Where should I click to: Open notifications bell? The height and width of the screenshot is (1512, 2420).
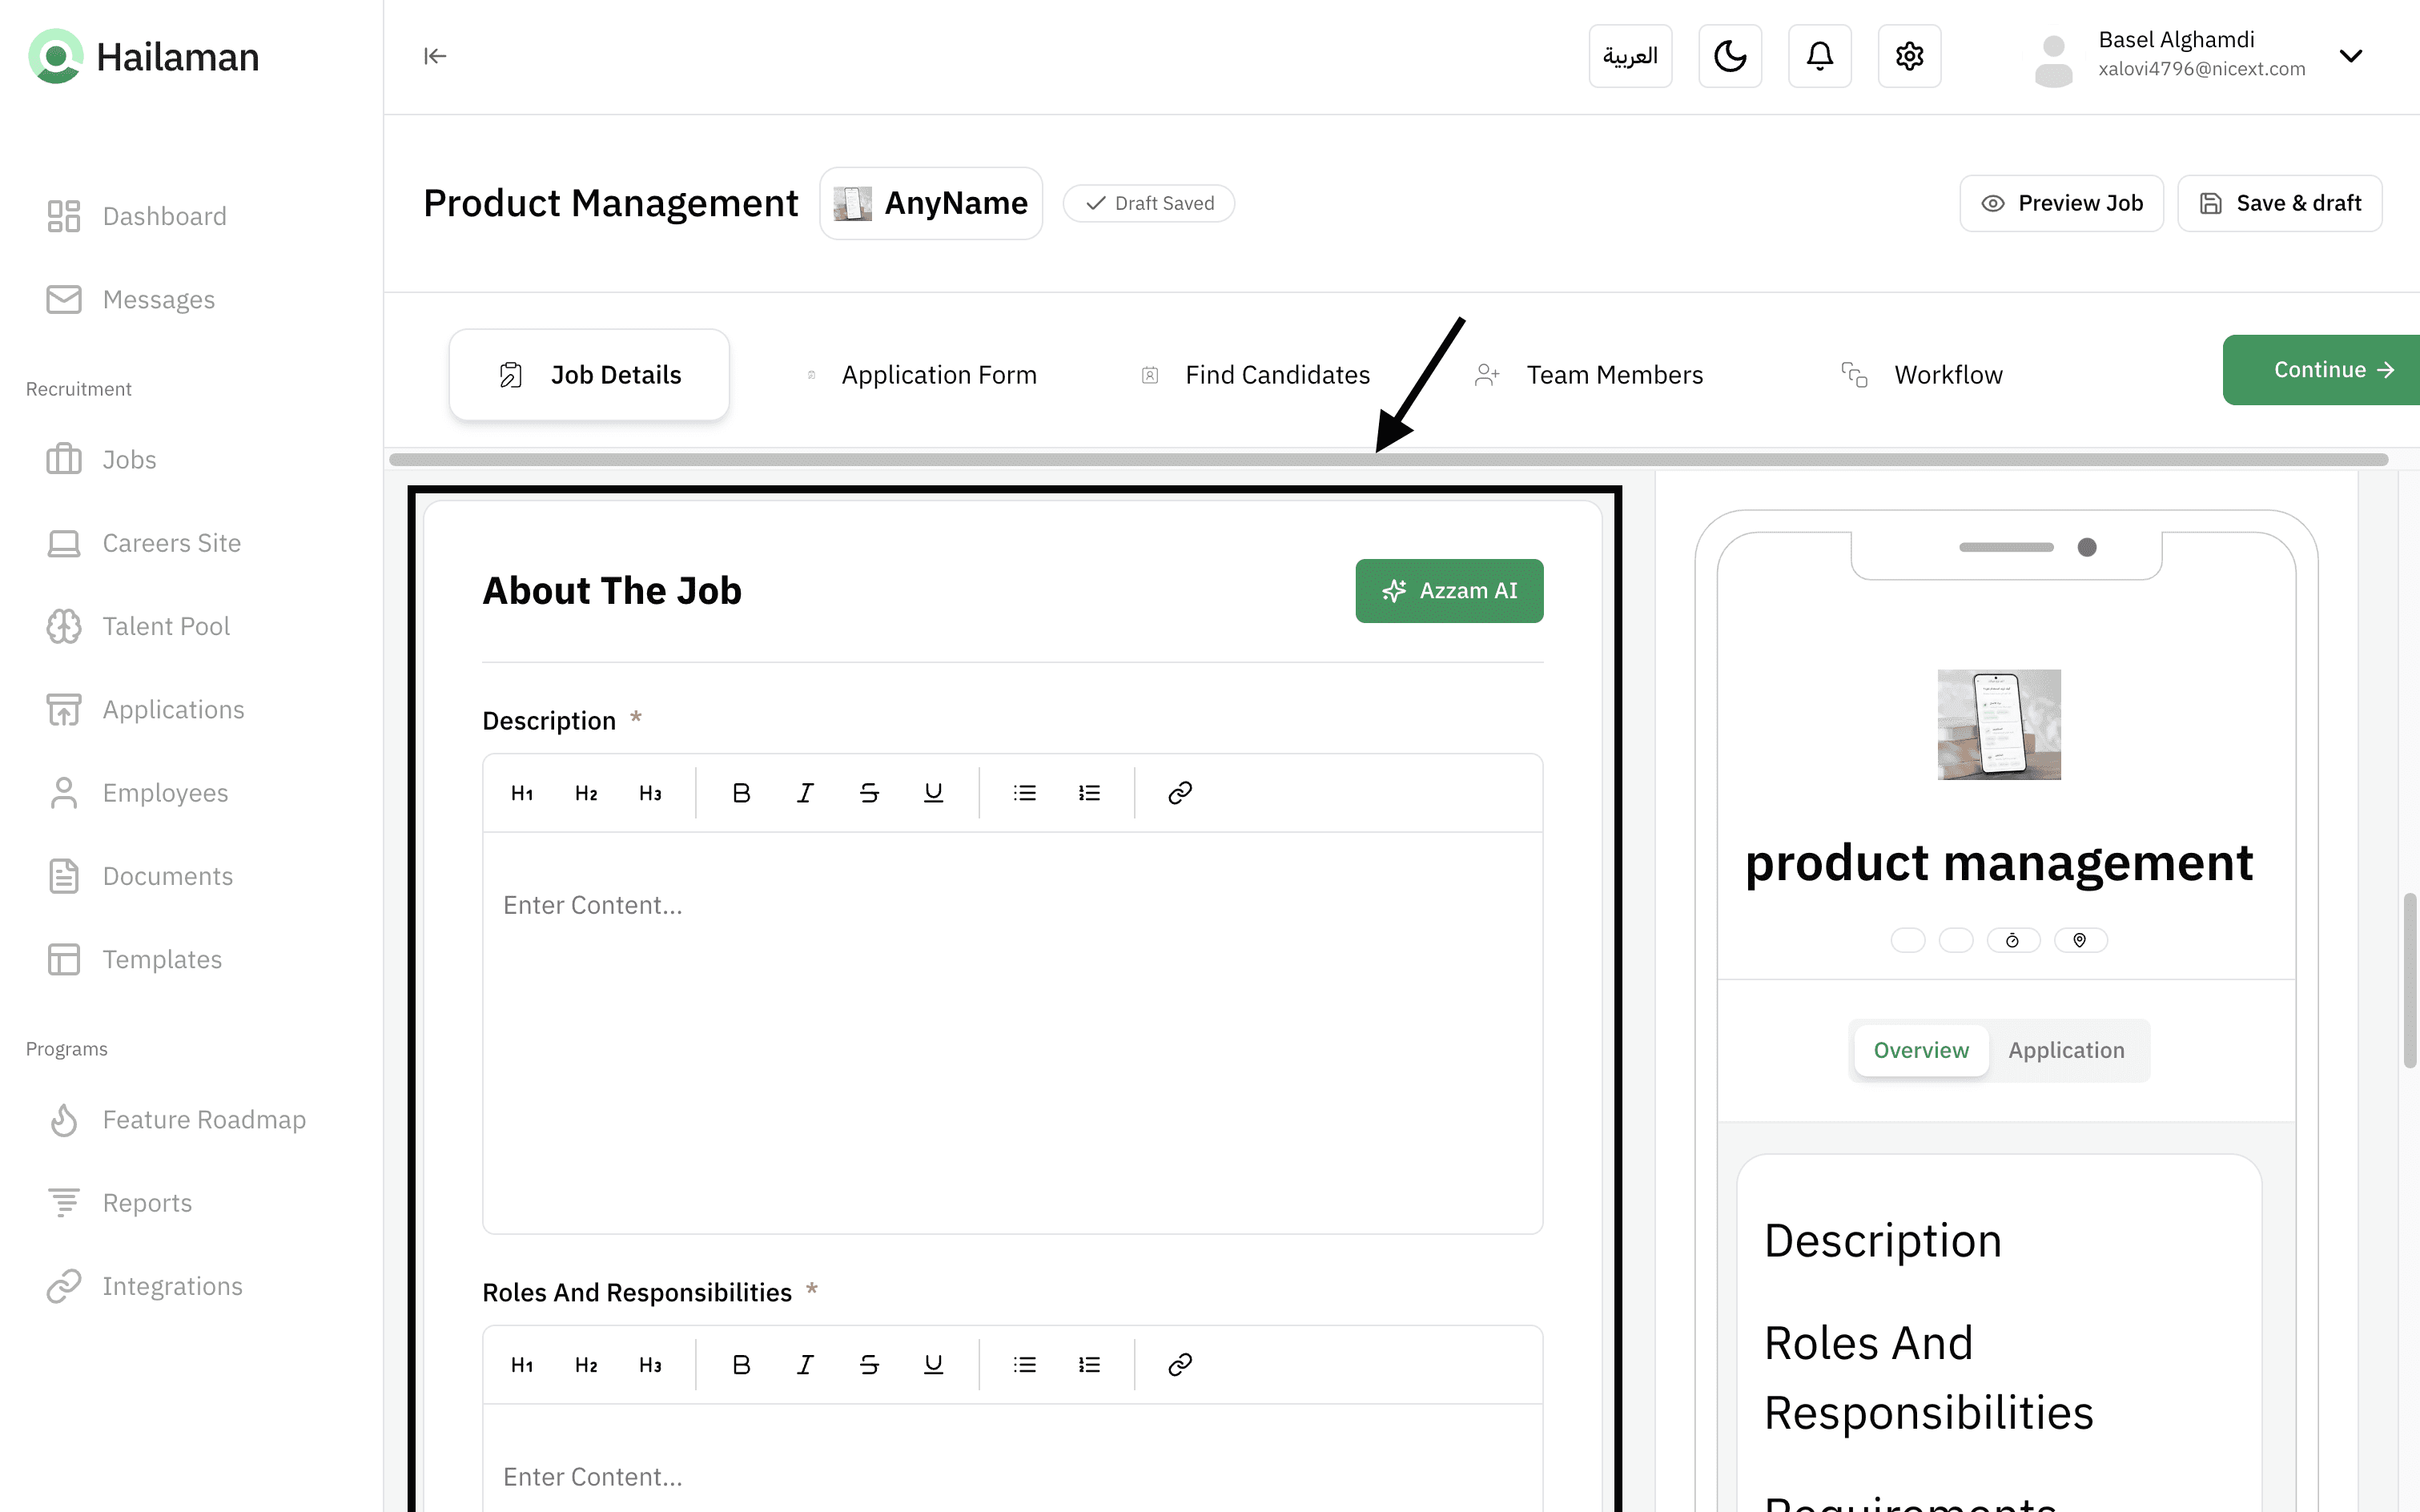tap(1819, 56)
